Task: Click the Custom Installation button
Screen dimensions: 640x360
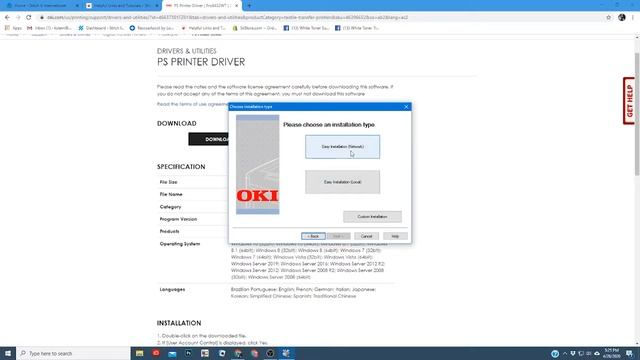Action: pos(372,217)
